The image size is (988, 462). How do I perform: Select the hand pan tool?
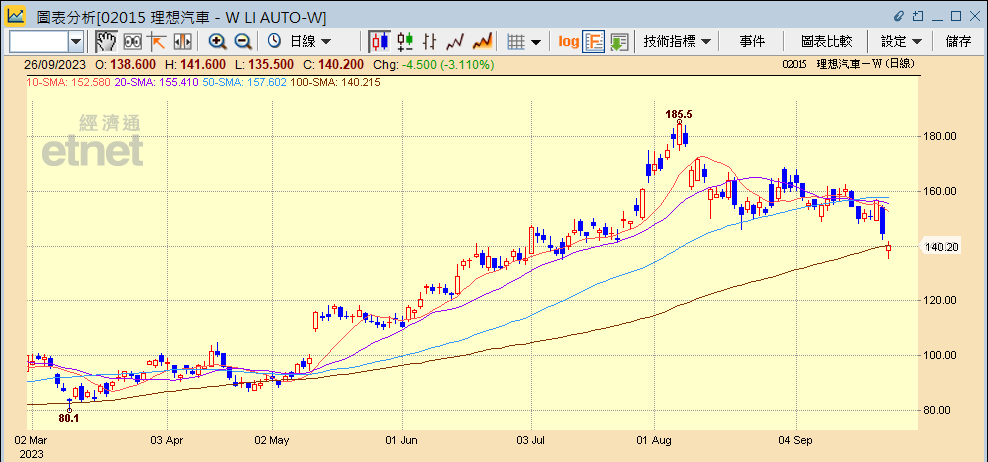106,41
